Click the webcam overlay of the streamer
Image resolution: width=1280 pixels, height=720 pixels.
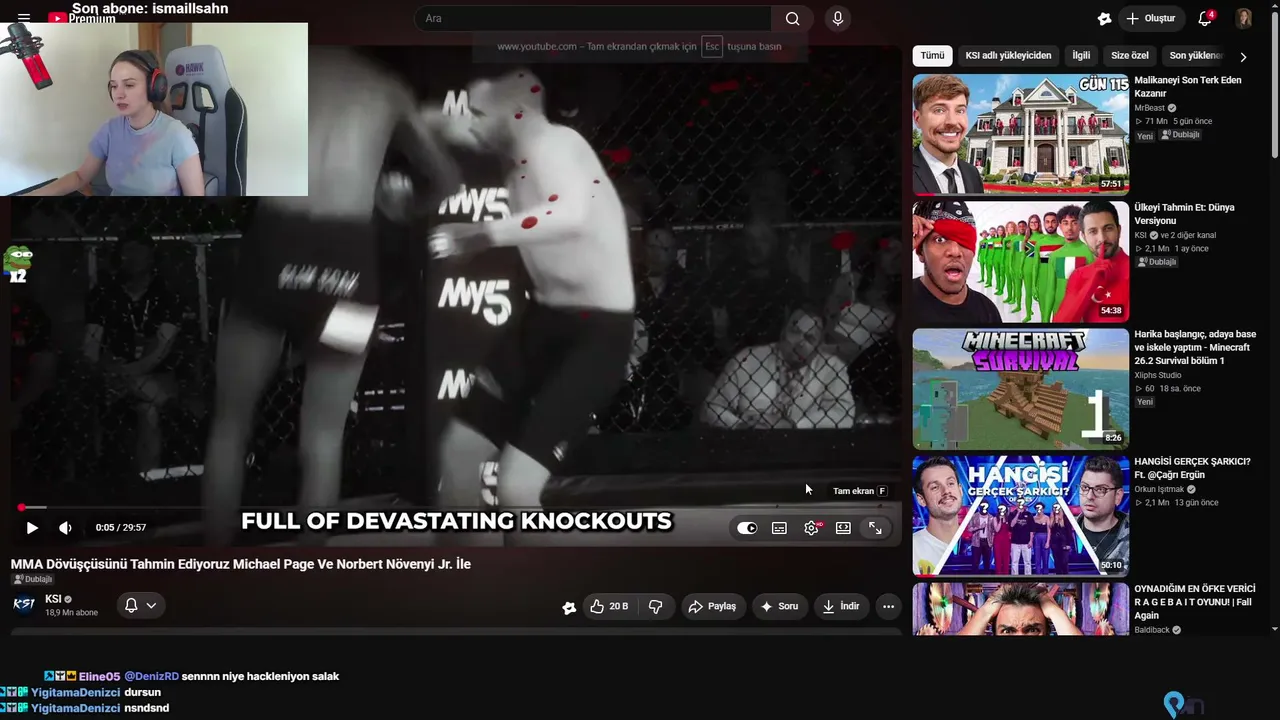pos(154,109)
